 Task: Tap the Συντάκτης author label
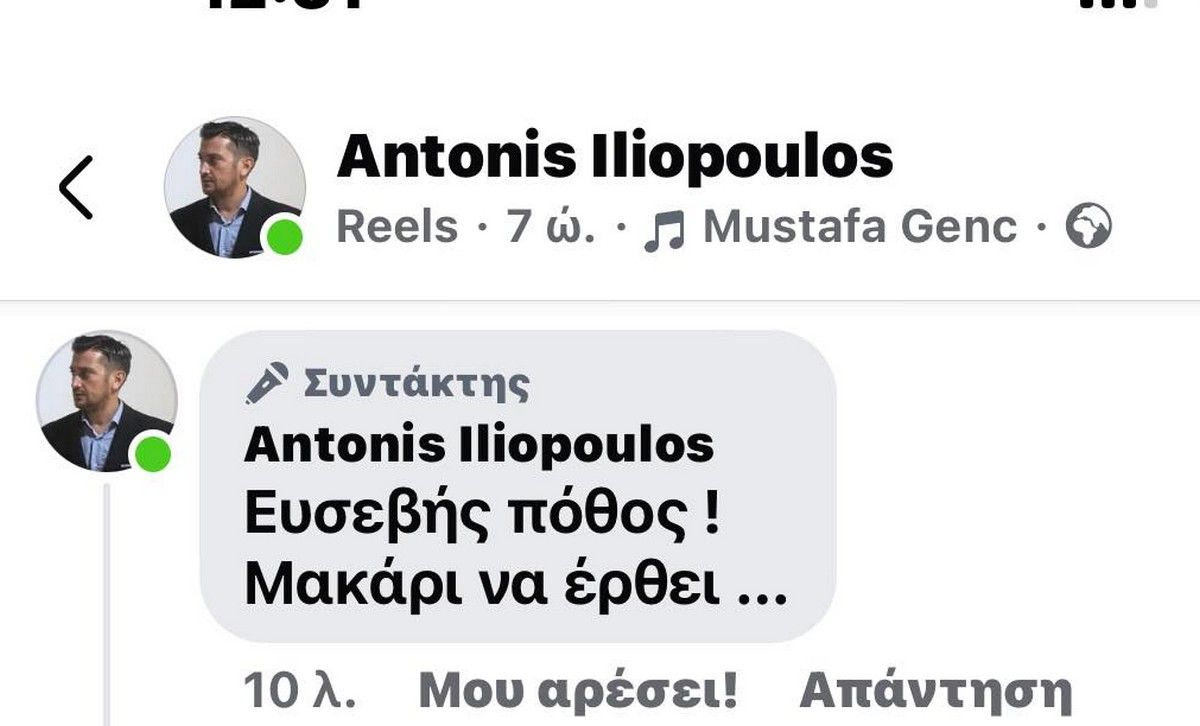pyautogui.click(x=416, y=383)
